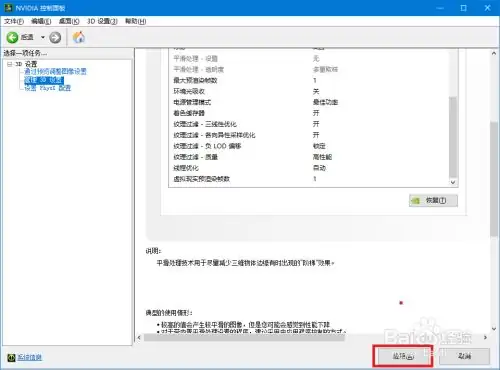
Task: Select the 纹理过滤 - 质量 row
Action: (x=309, y=157)
